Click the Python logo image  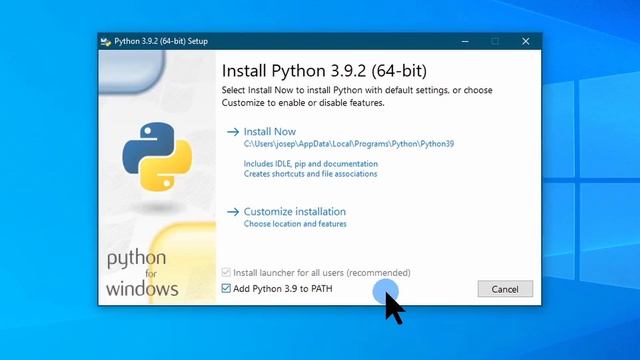point(157,157)
